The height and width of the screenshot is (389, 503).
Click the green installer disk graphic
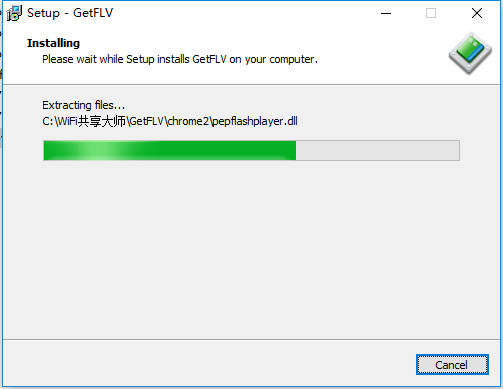(x=470, y=53)
